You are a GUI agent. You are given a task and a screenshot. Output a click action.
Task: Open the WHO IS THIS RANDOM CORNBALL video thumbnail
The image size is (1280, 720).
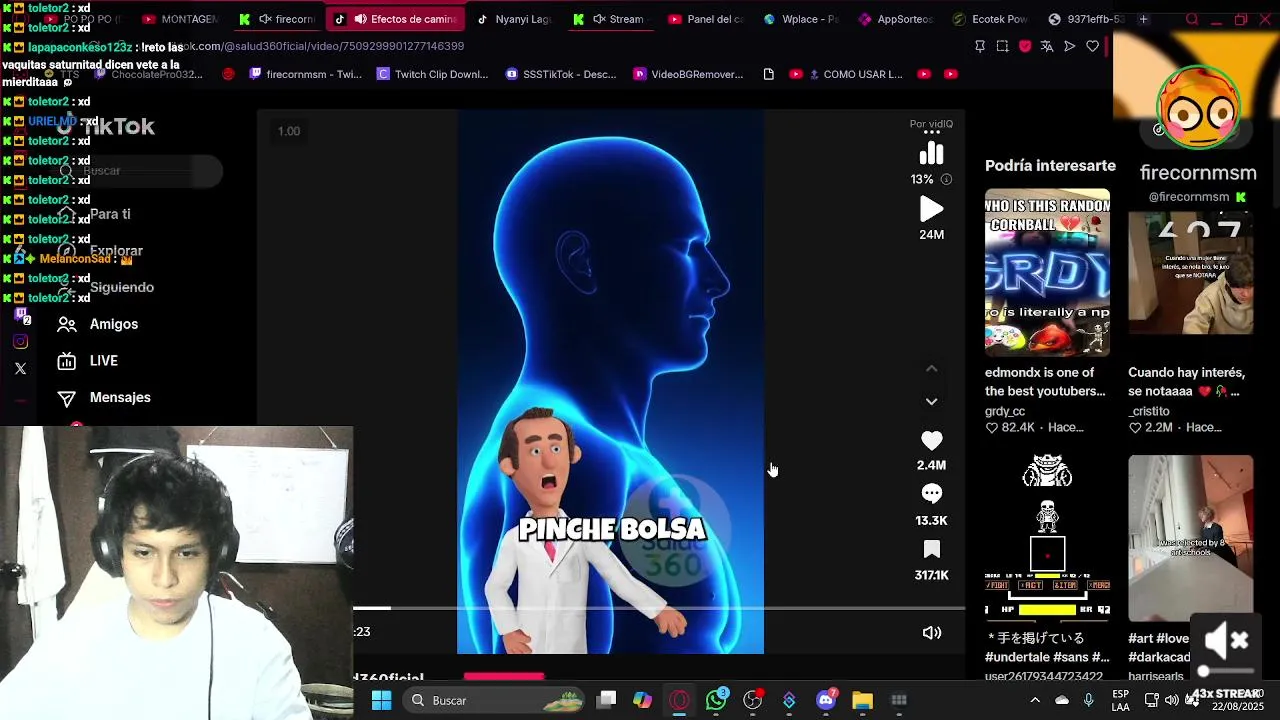tap(1047, 272)
